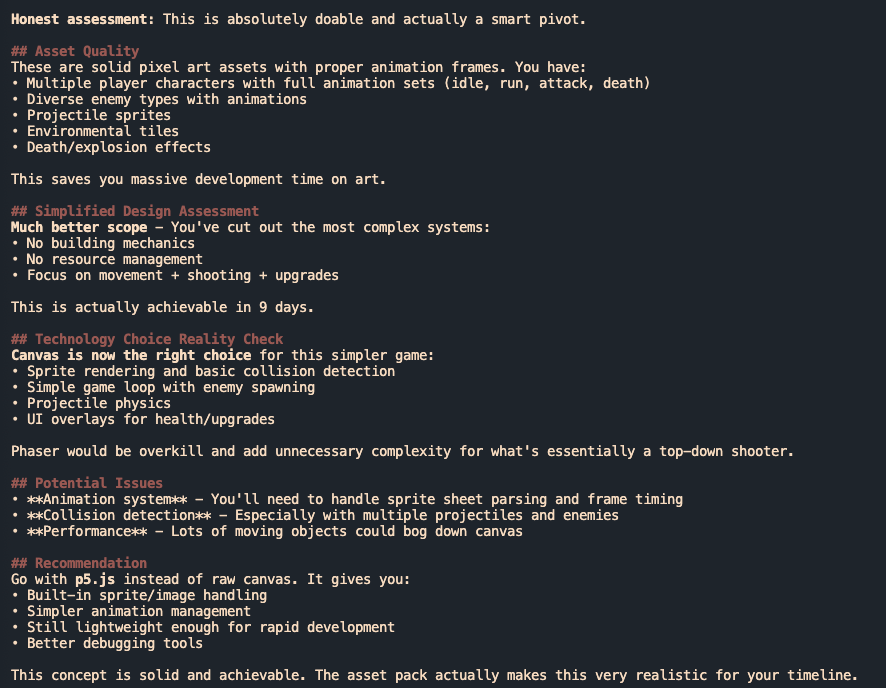Click '**Collision detection**' bullet text
Viewport: 886px width, 688px height.
(x=119, y=516)
